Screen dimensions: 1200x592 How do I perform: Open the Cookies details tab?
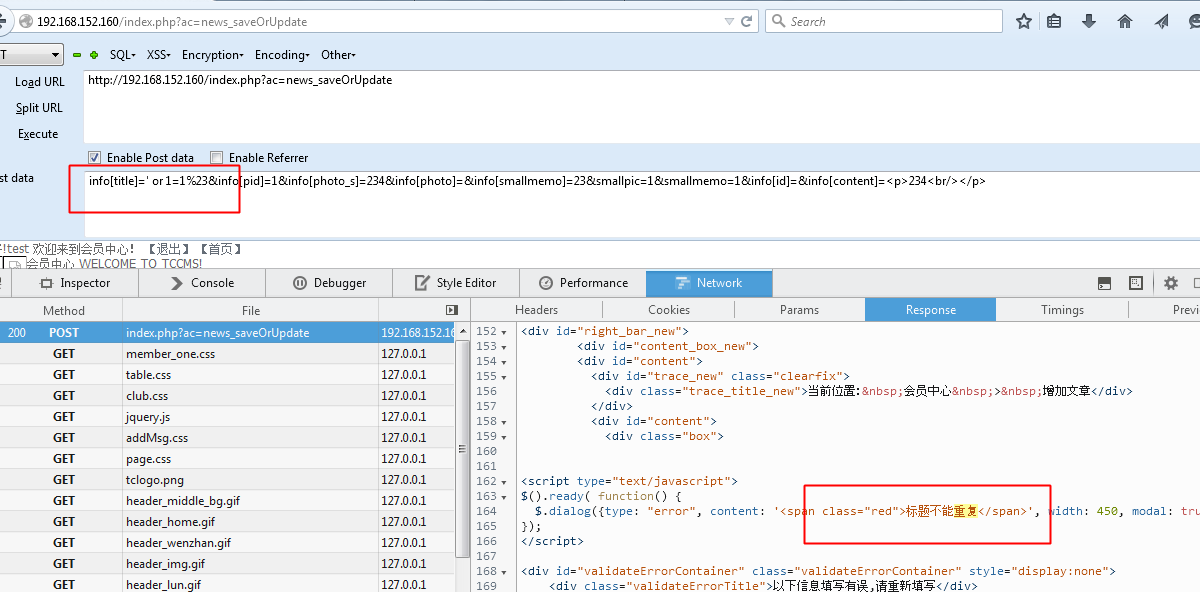pyautogui.click(x=669, y=310)
